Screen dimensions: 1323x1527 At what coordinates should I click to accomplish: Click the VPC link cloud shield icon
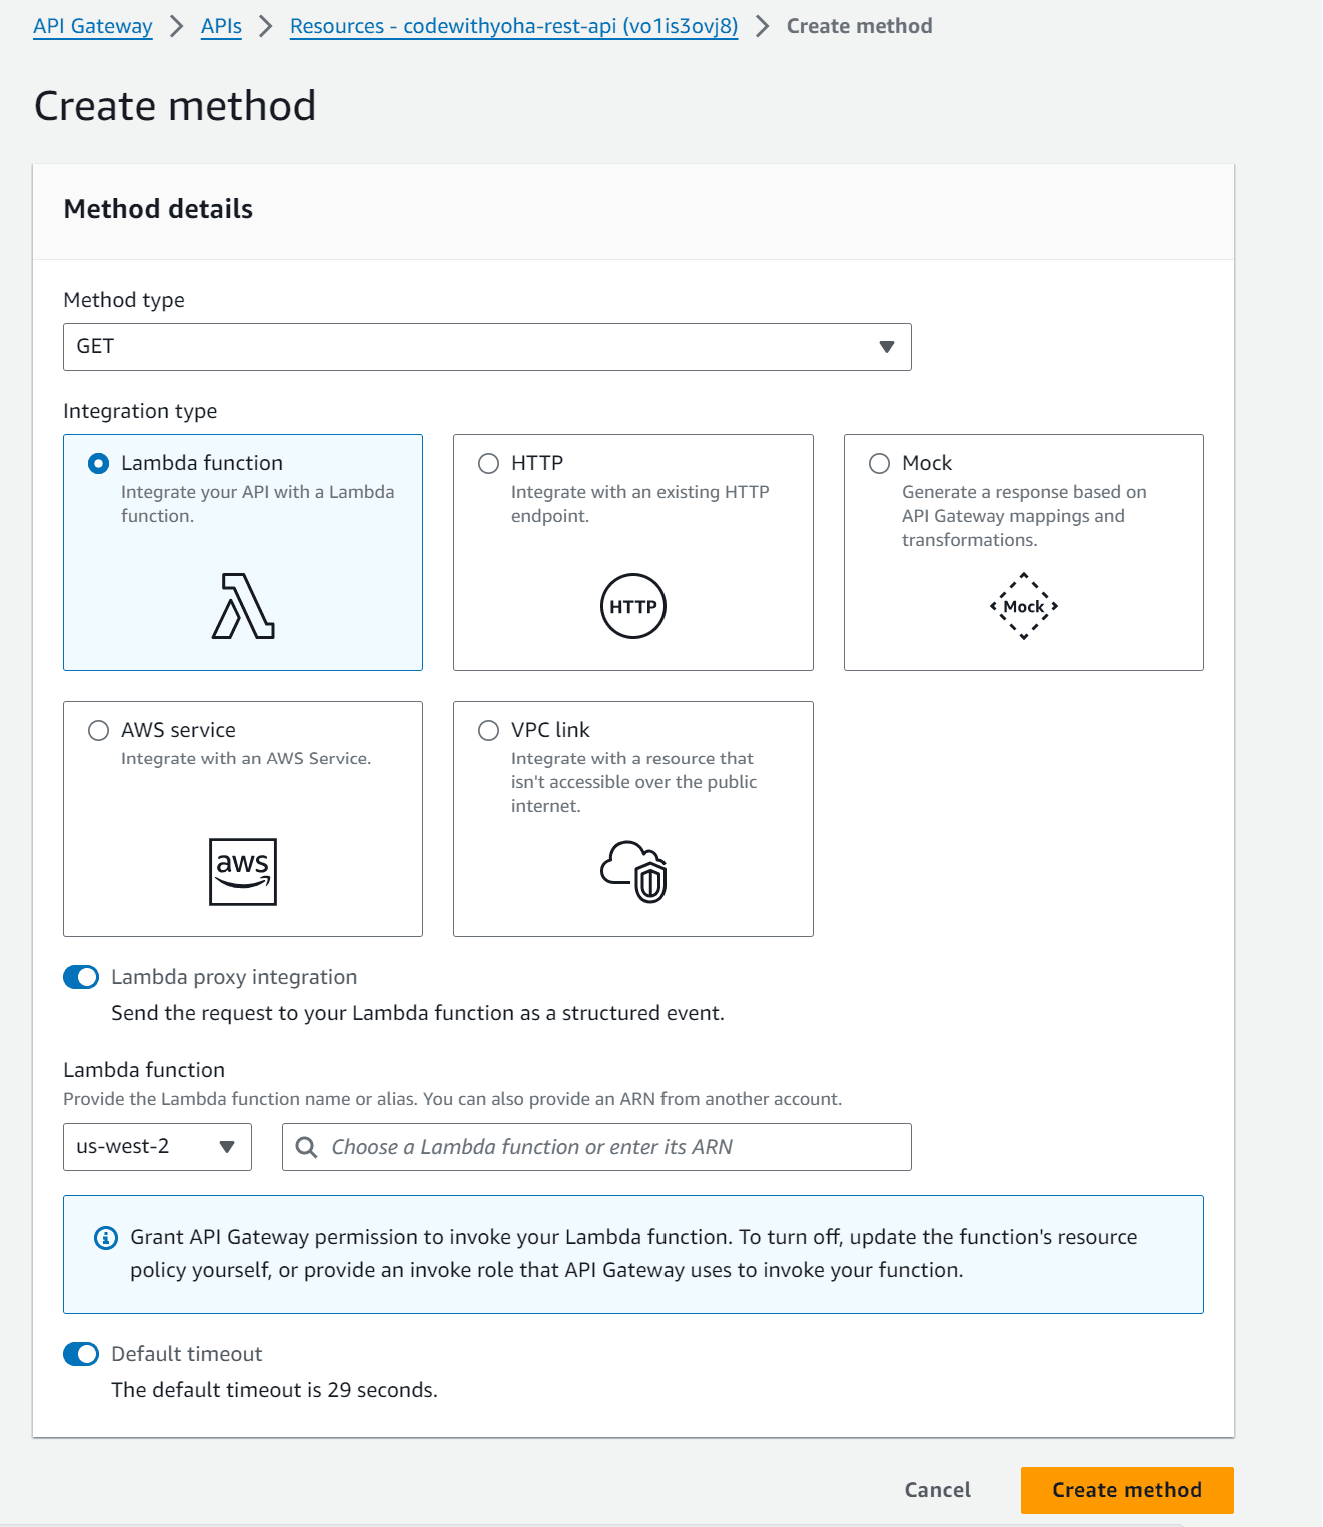(x=633, y=872)
